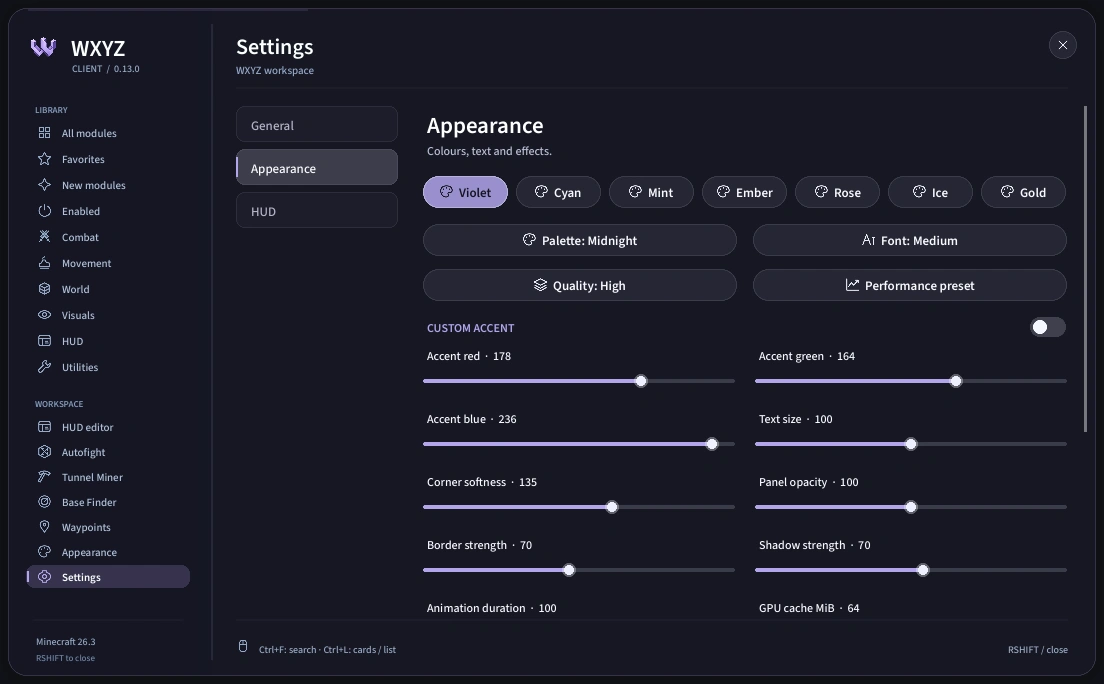Viewport: 1104px width, 684px height.
Task: Click the HUD editor icon
Action: (44, 427)
